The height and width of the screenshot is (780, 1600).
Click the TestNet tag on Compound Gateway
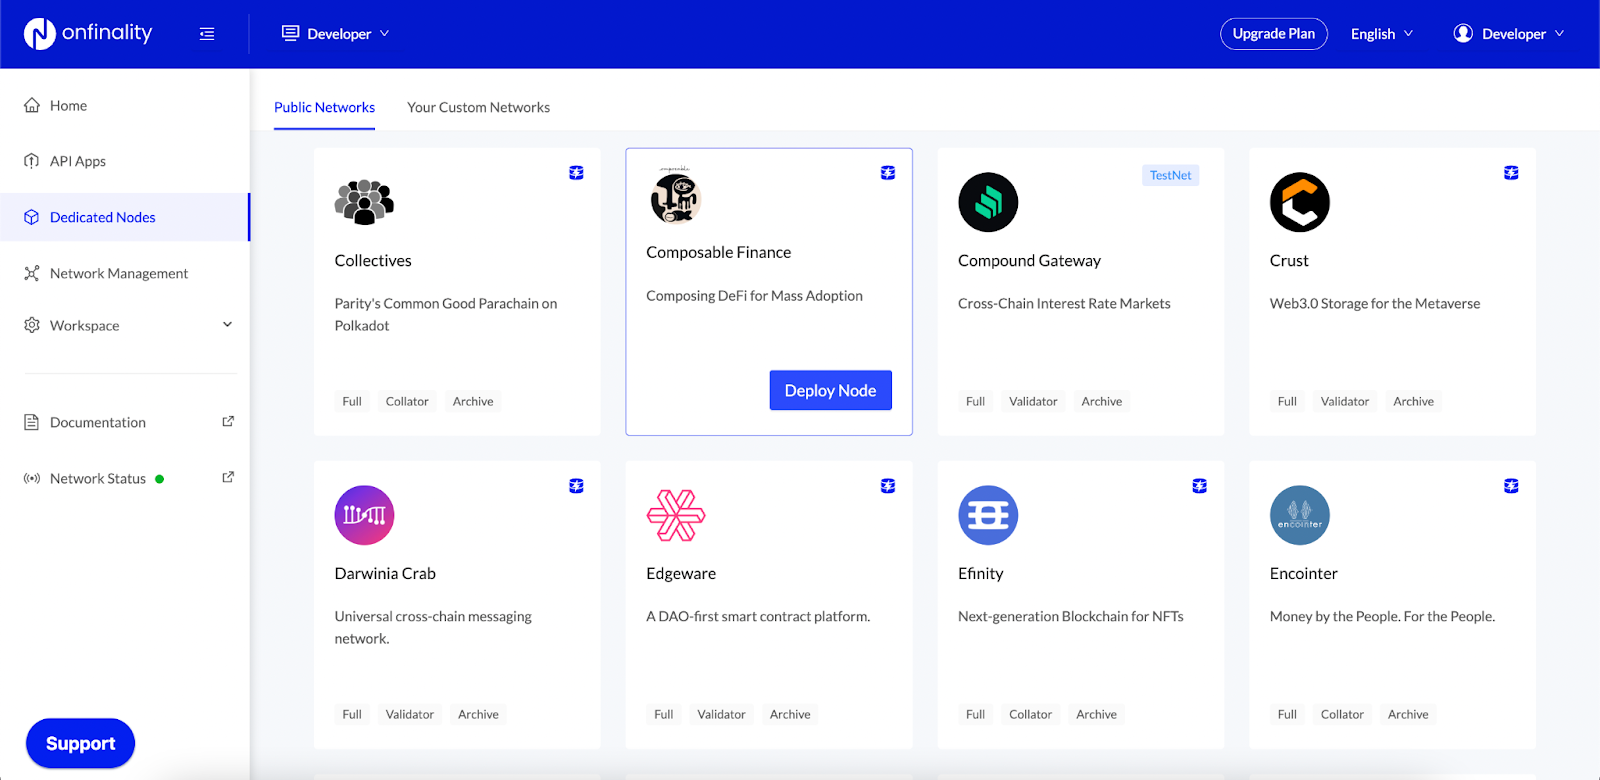[x=1170, y=175]
